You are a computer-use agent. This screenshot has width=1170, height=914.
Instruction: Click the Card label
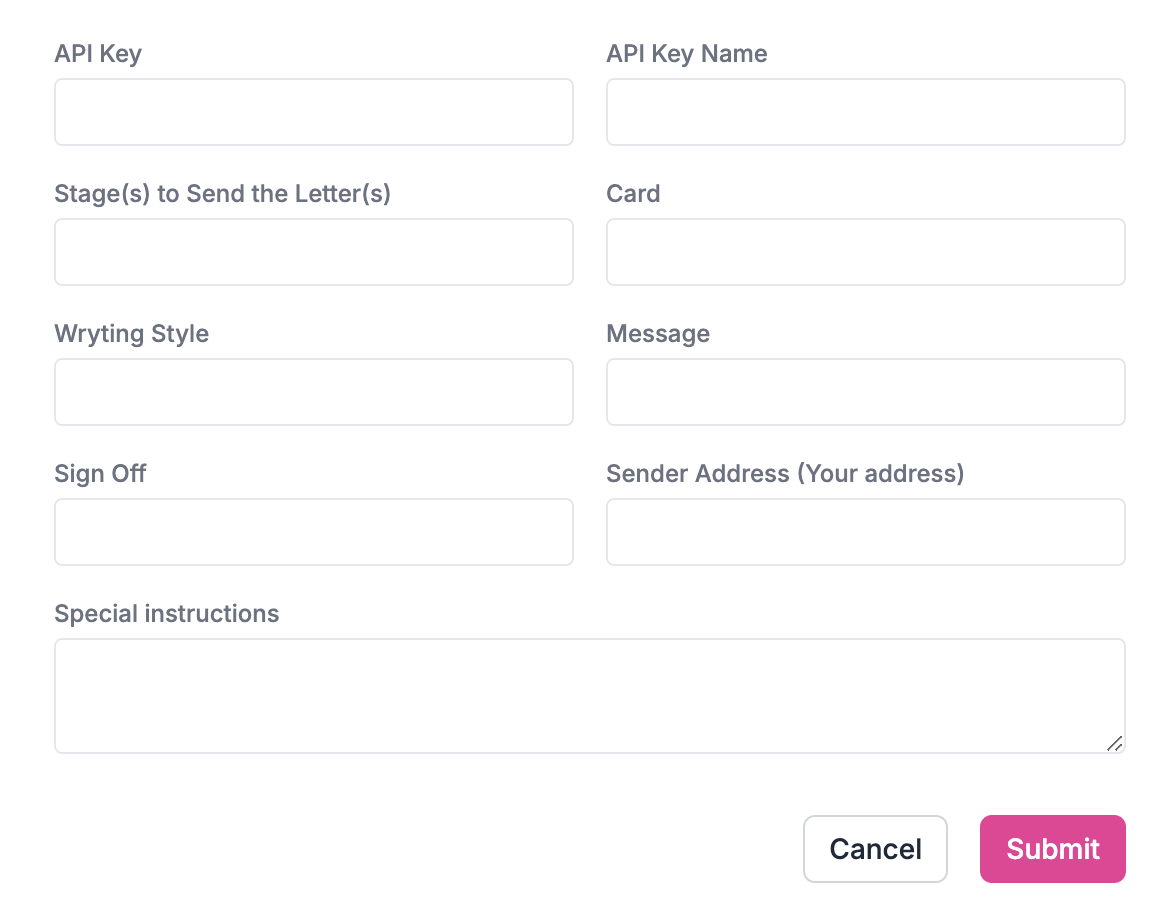(633, 194)
